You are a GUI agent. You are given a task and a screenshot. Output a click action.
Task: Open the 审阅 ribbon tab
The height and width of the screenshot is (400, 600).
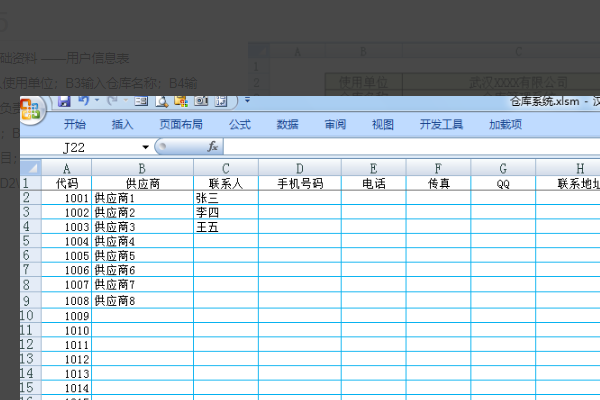point(335,124)
